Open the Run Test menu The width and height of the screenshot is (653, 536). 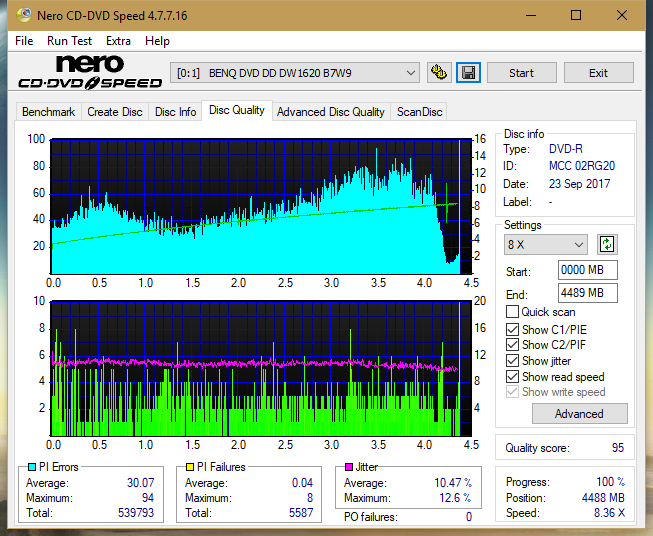[69, 41]
